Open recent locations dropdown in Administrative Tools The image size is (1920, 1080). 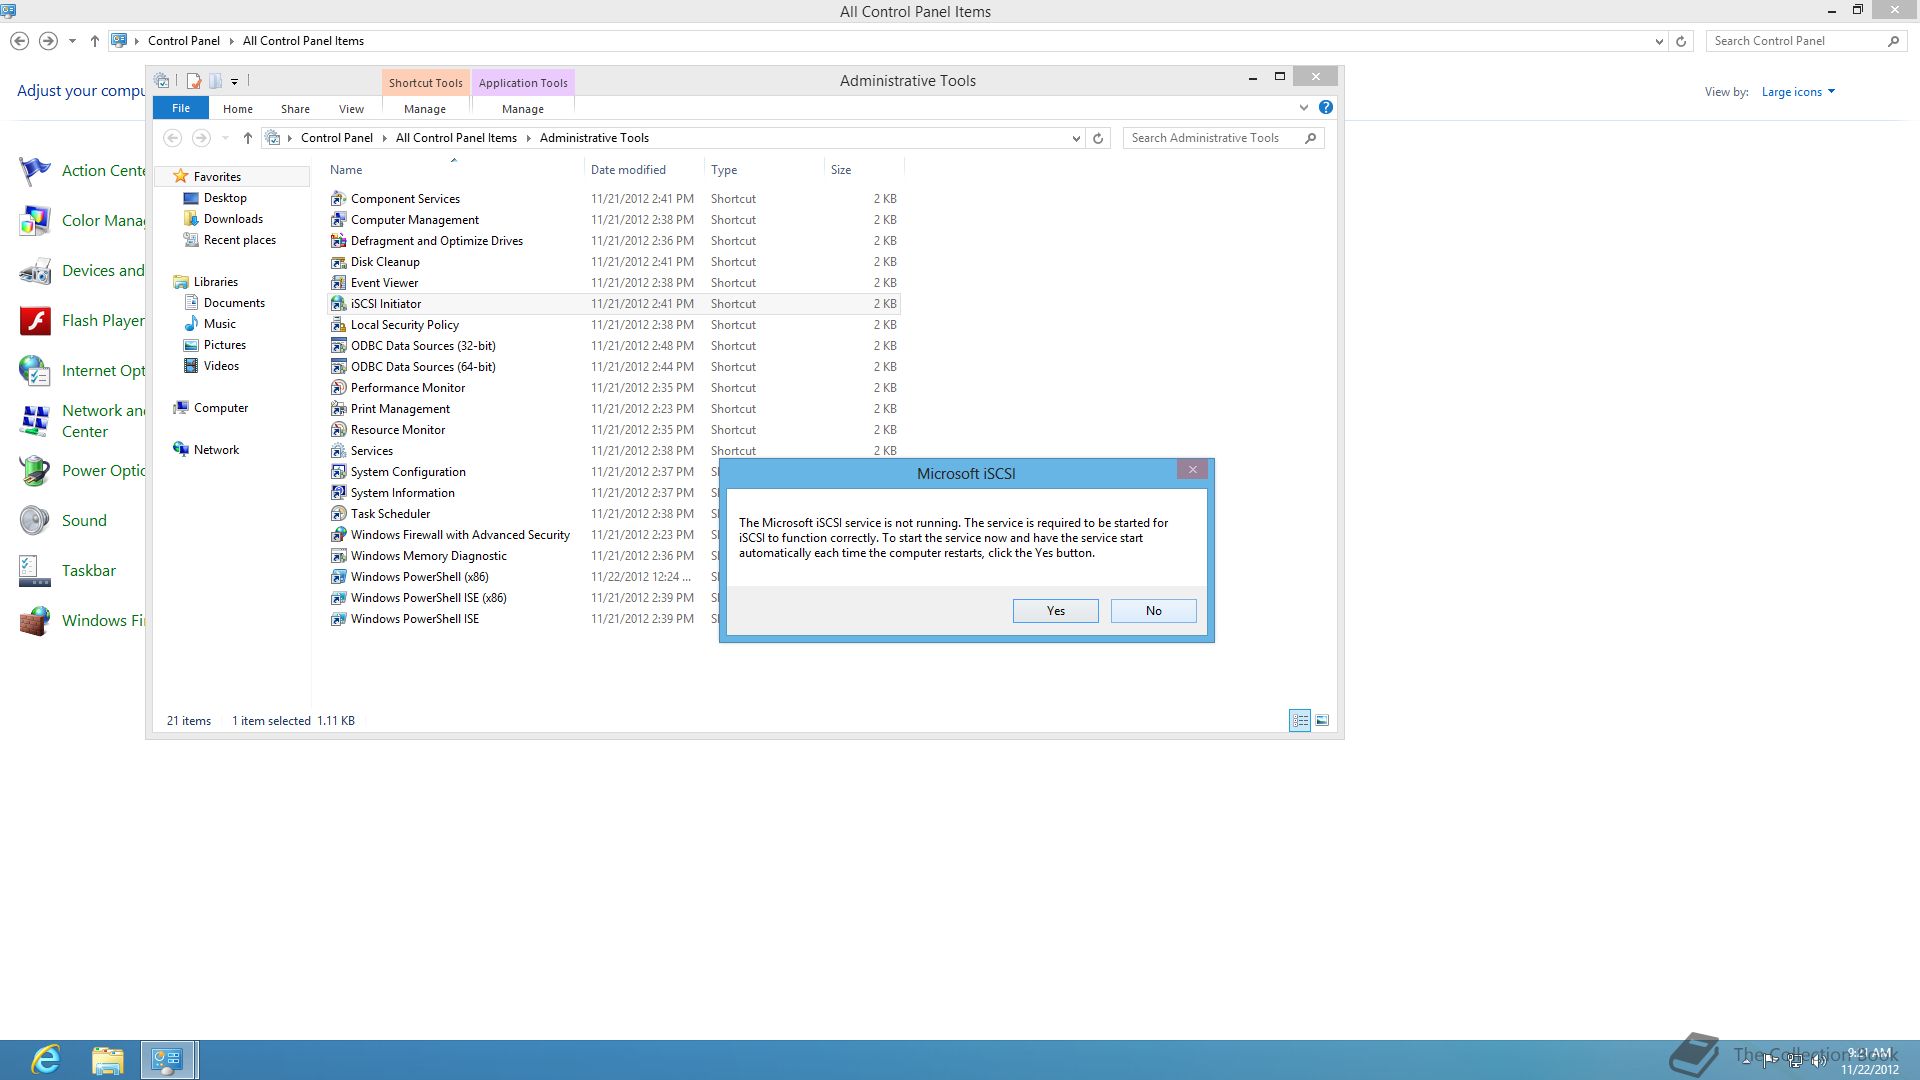(225, 138)
